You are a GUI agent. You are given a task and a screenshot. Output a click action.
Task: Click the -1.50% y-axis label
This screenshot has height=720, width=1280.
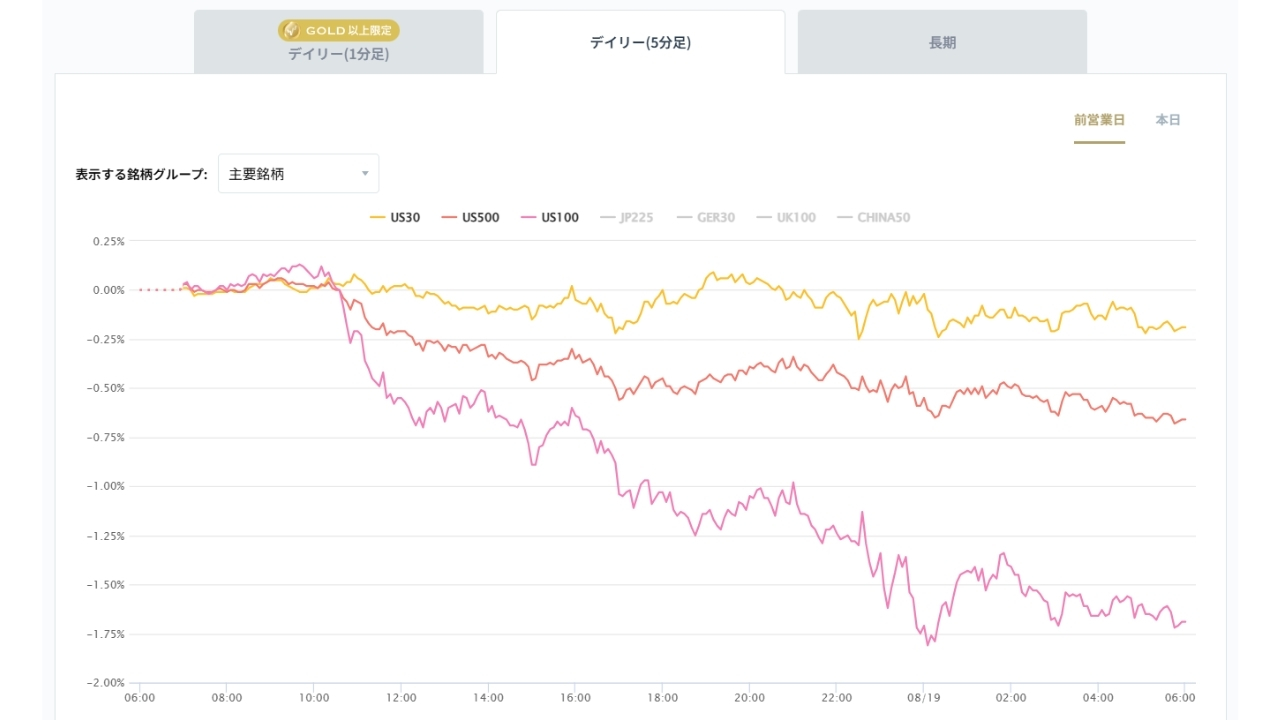tap(106, 585)
